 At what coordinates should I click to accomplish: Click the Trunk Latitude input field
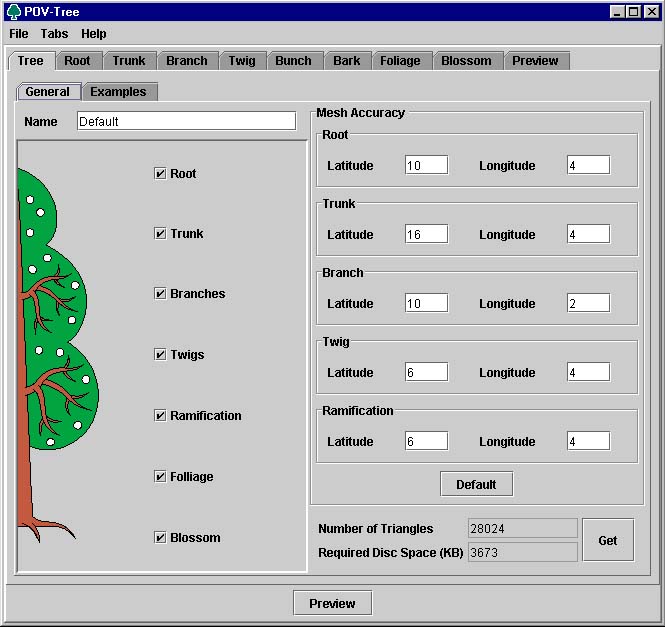click(x=426, y=234)
